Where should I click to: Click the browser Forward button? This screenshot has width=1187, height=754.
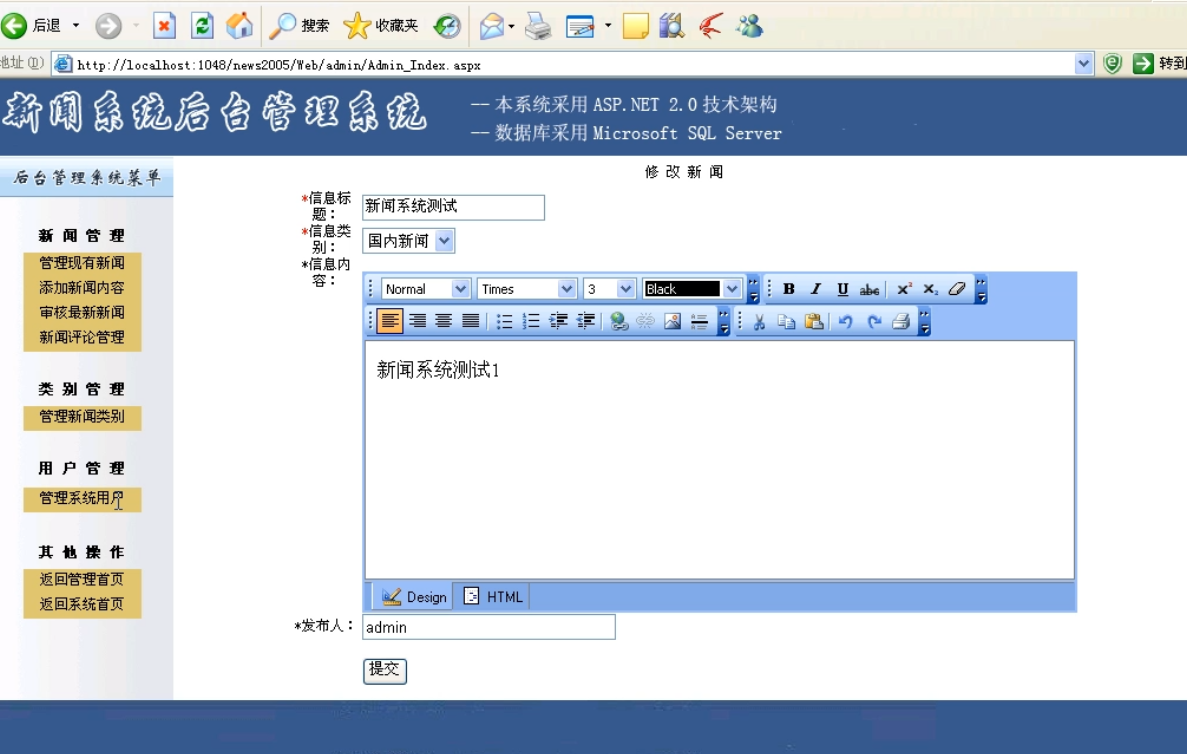pyautogui.click(x=108, y=26)
